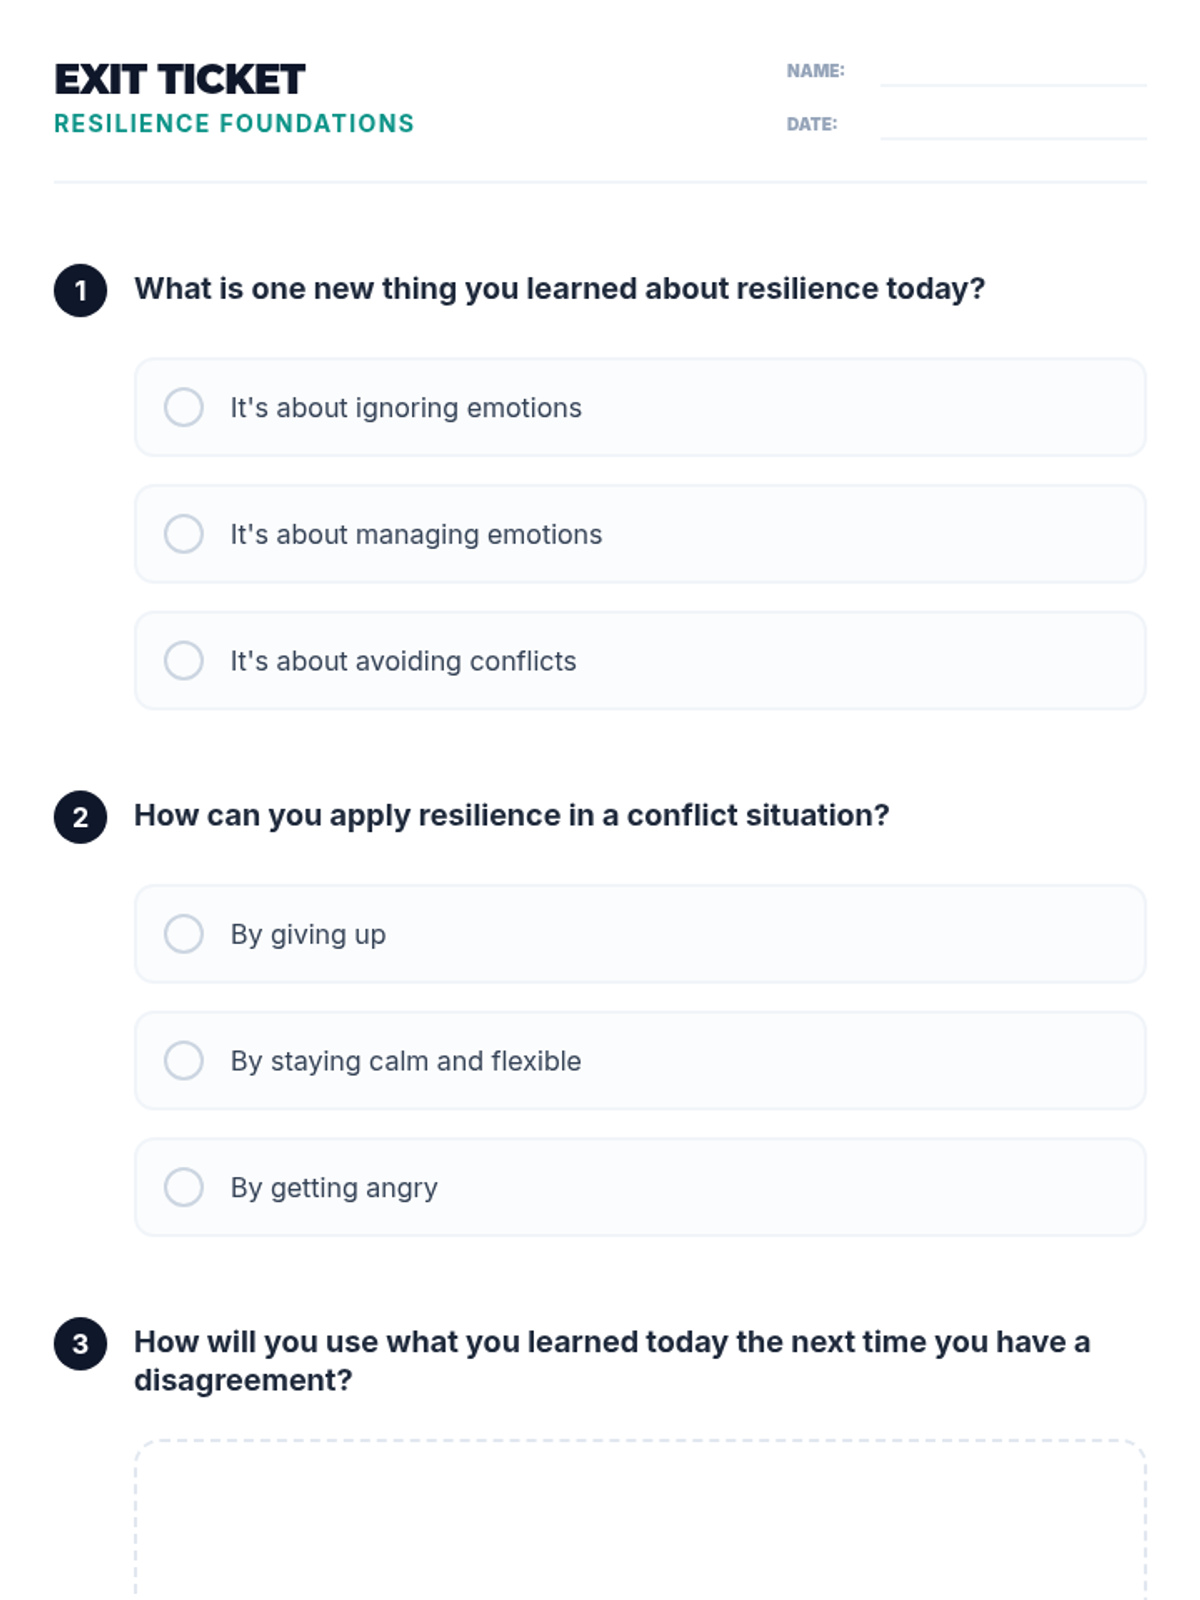Click the "By staying calm and flexible" label
This screenshot has width=1200, height=1600.
pyautogui.click(x=405, y=1061)
